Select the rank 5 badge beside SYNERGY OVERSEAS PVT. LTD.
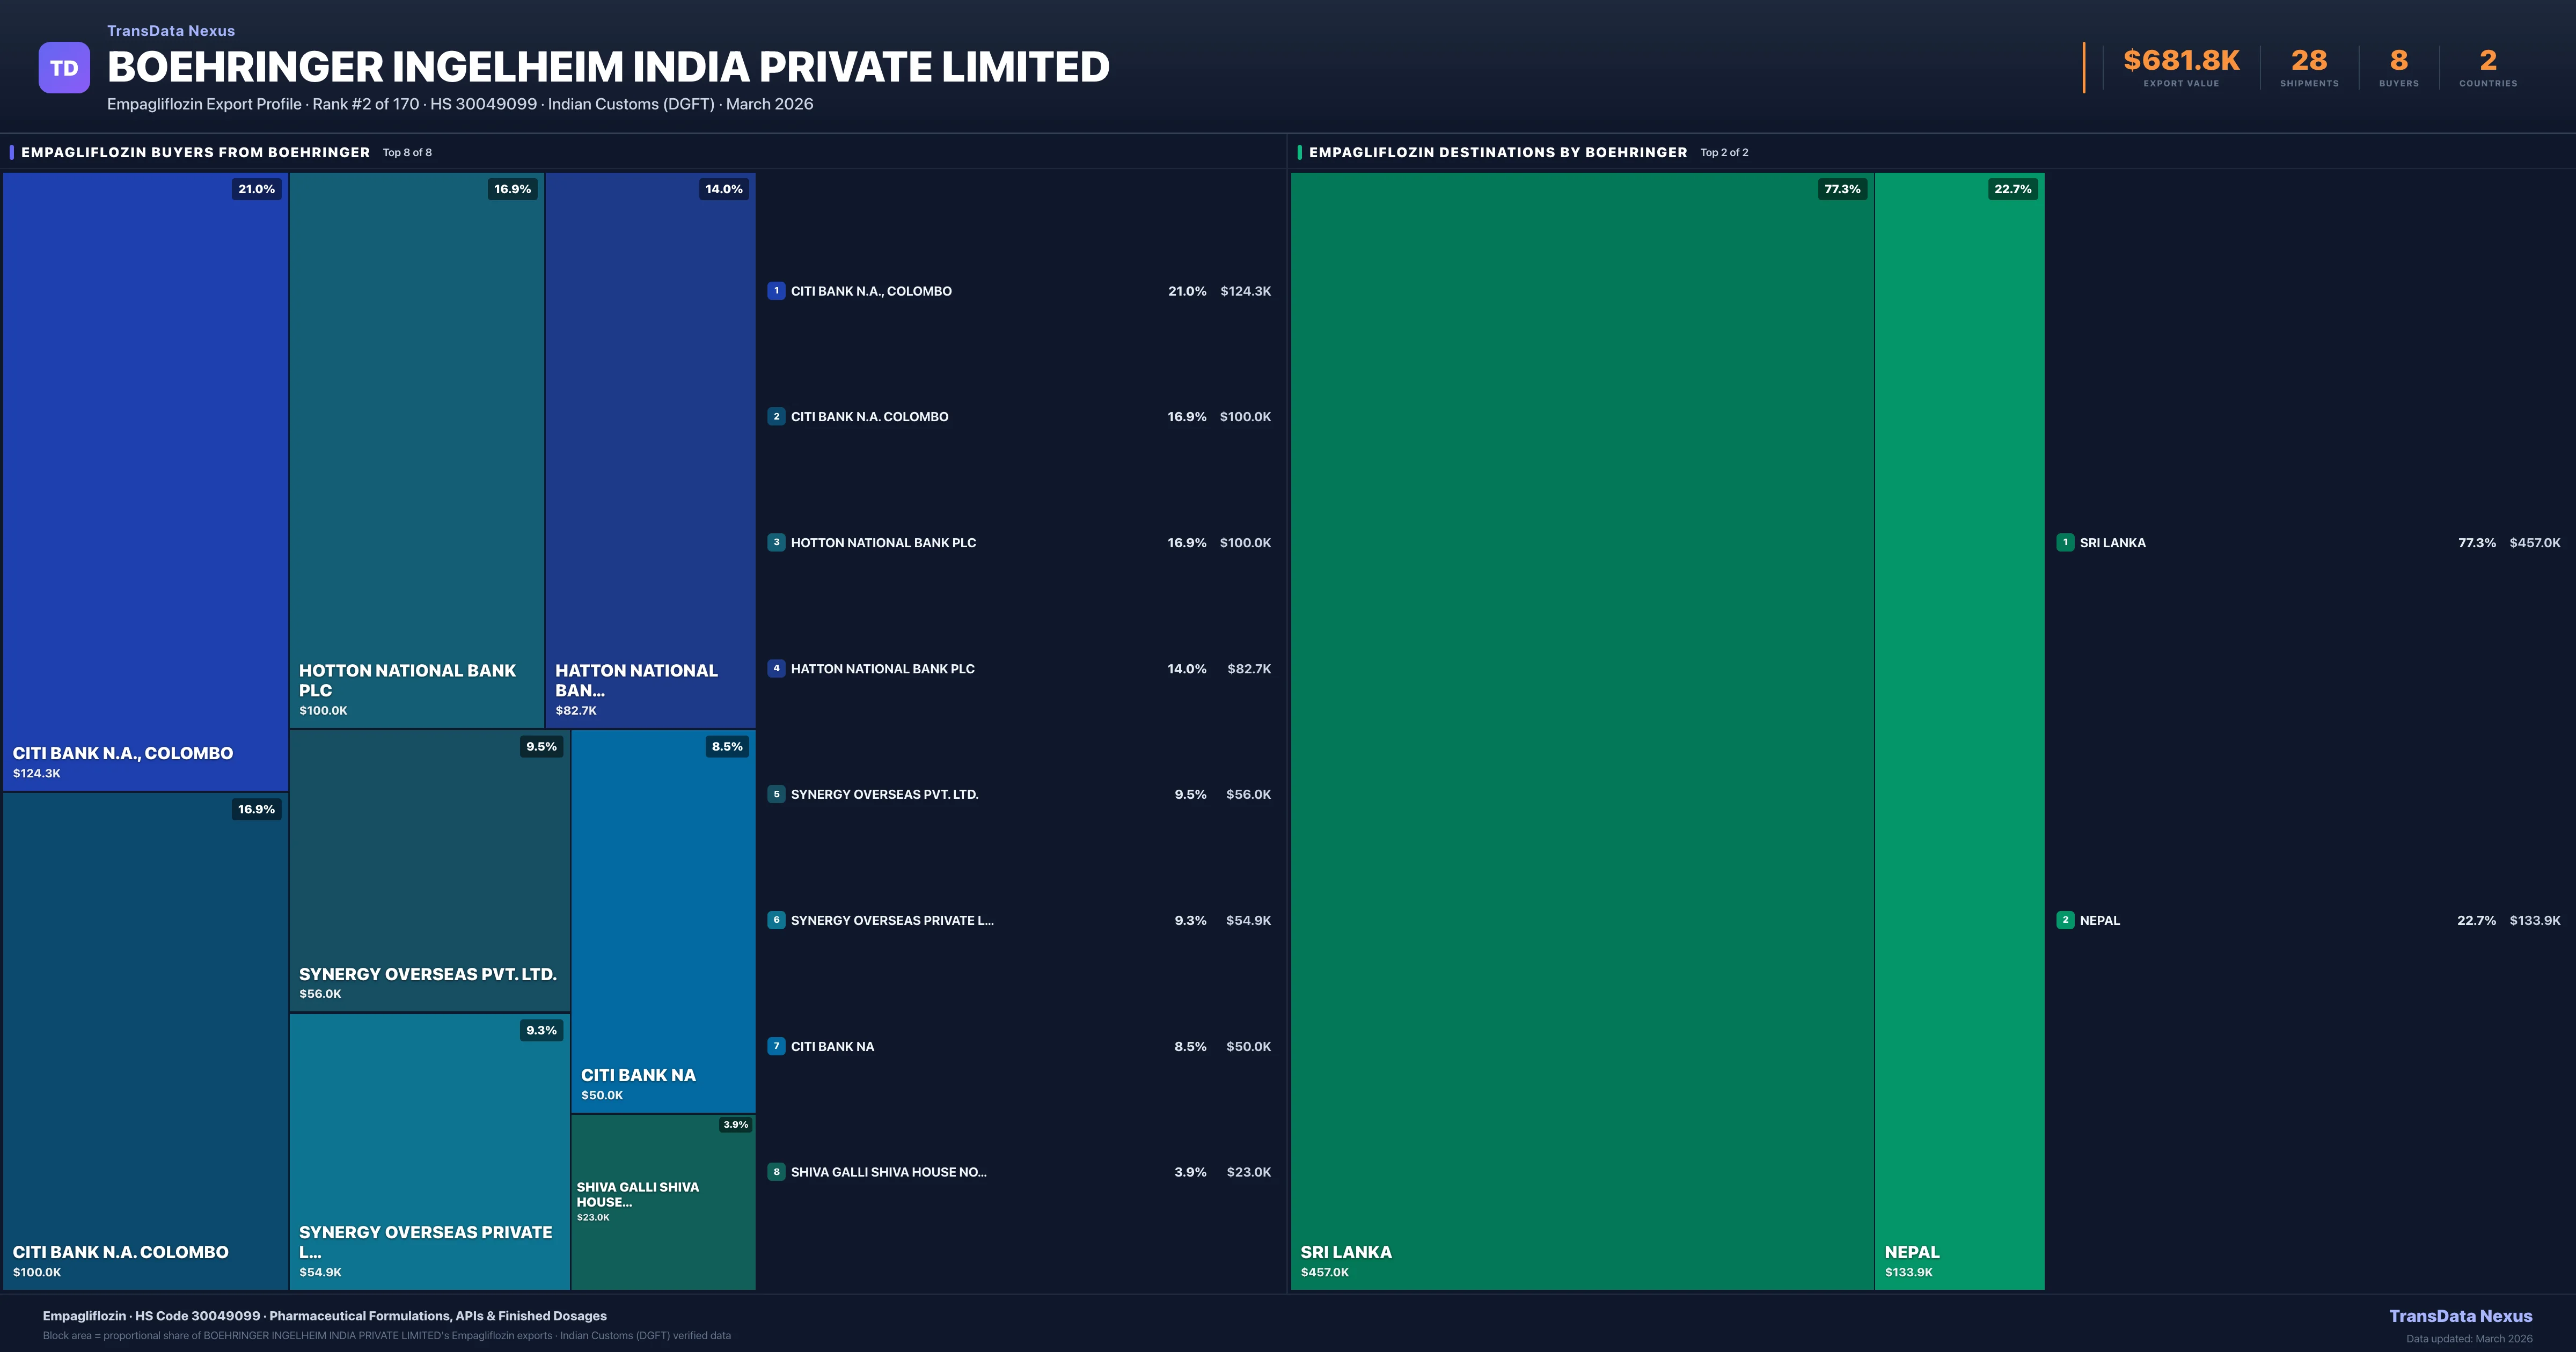This screenshot has height=1352, width=2576. point(777,794)
